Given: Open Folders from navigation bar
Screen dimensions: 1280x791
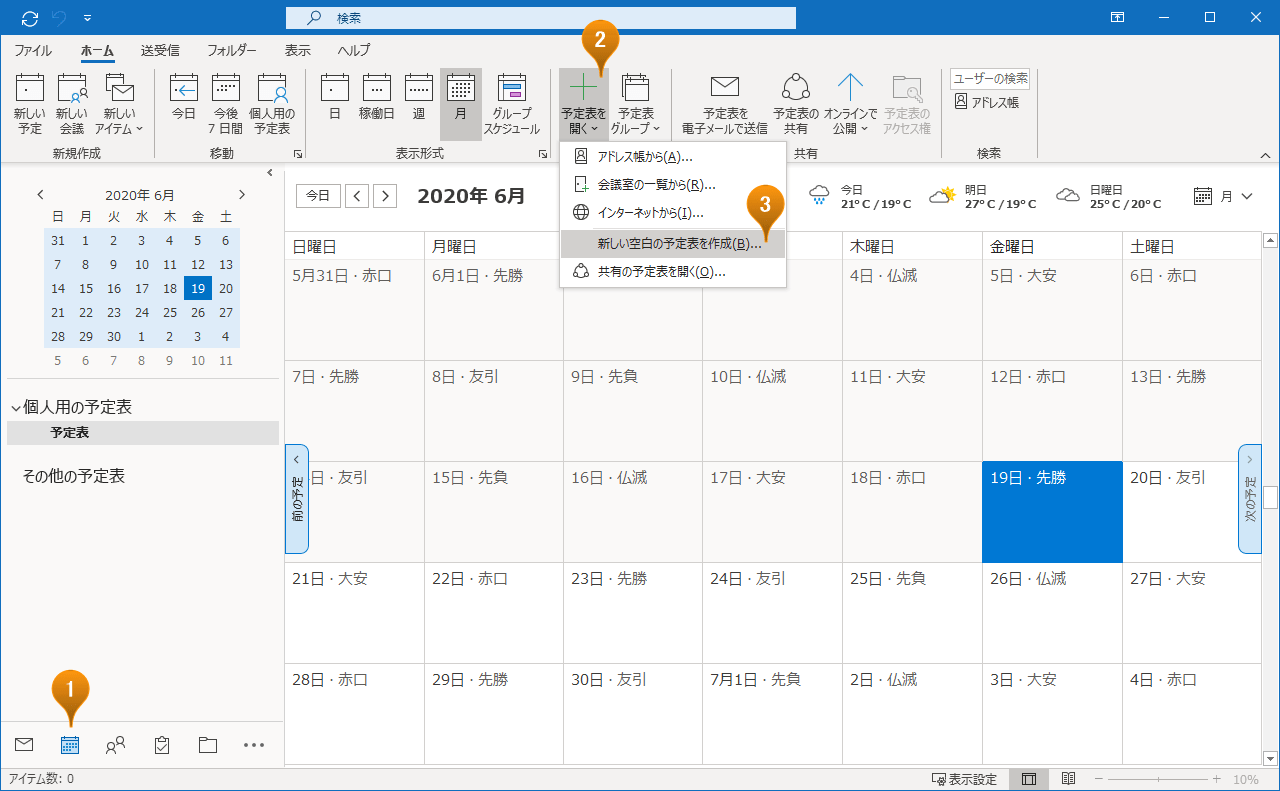Looking at the screenshot, I should [208, 745].
